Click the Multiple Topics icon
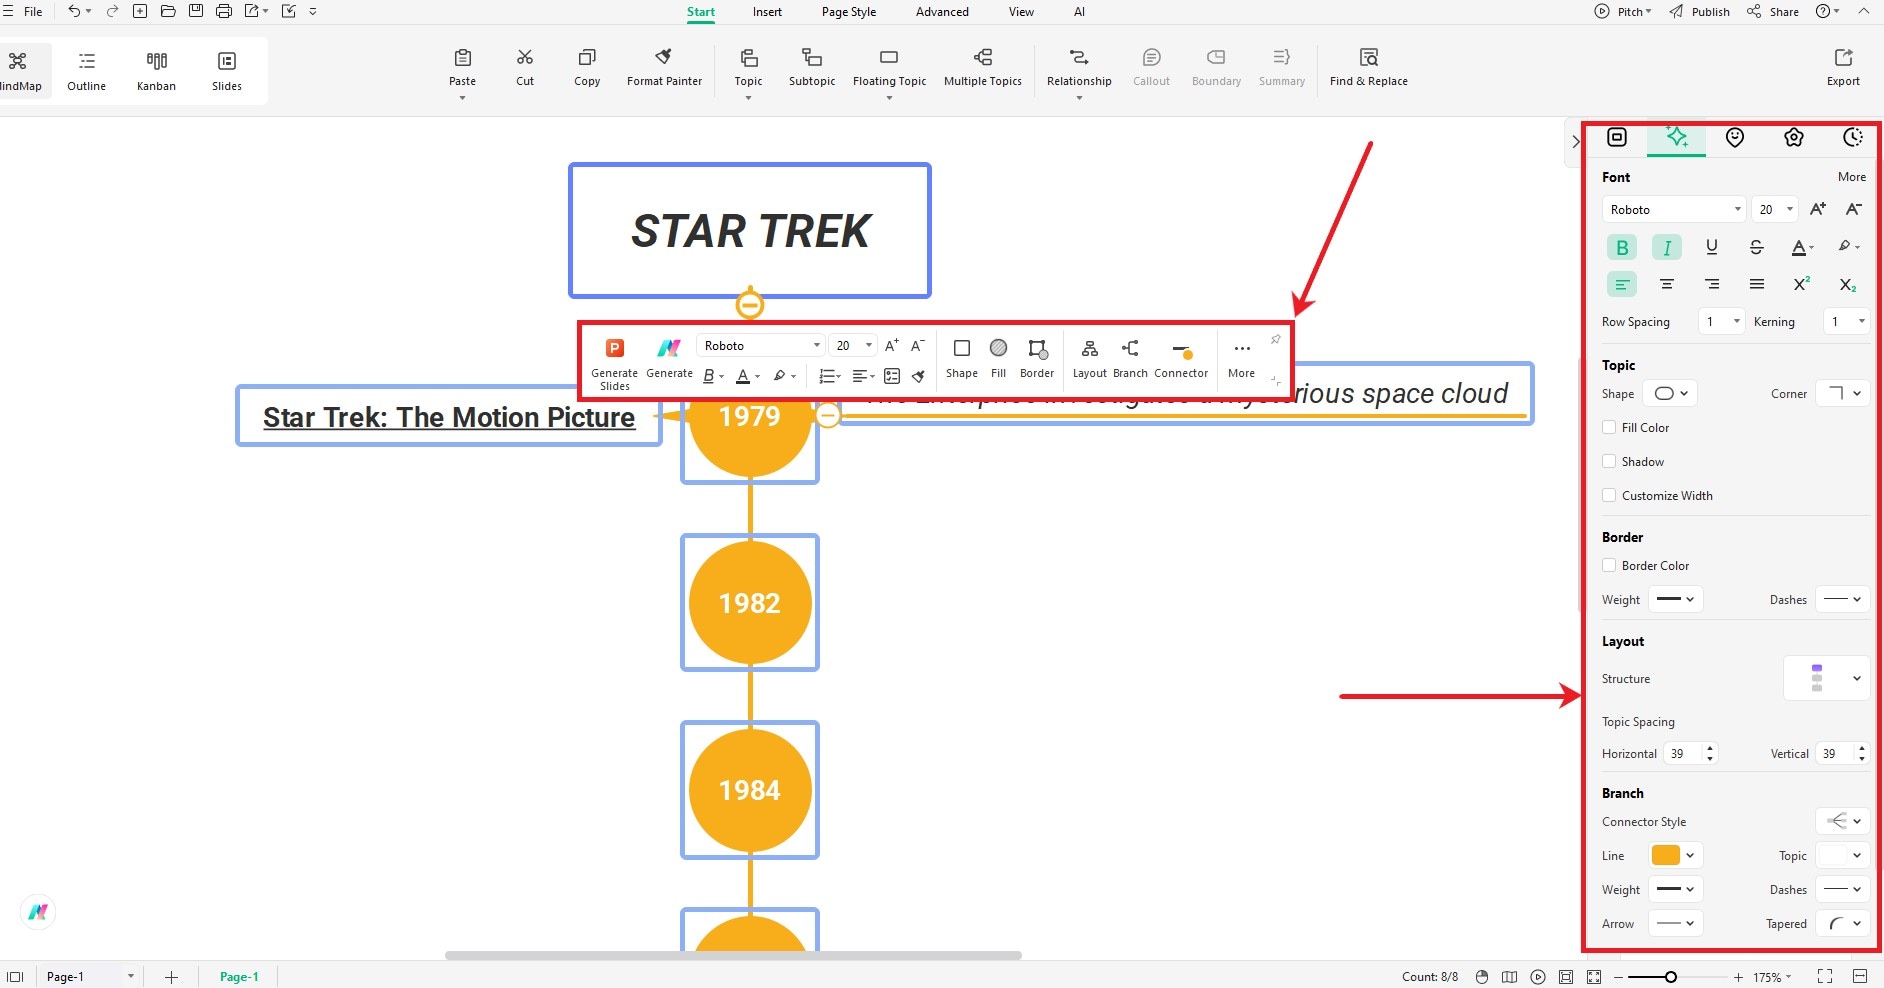 point(983,58)
